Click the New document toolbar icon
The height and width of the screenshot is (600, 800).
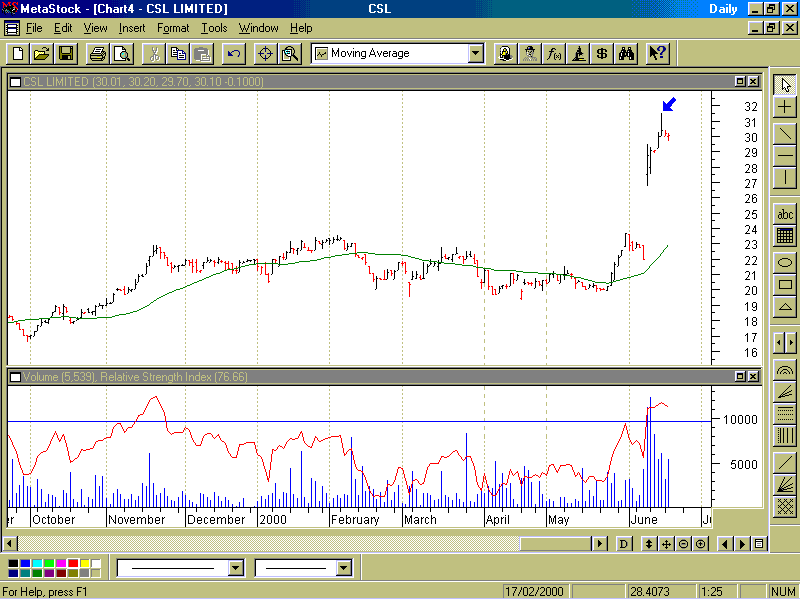[x=18, y=54]
